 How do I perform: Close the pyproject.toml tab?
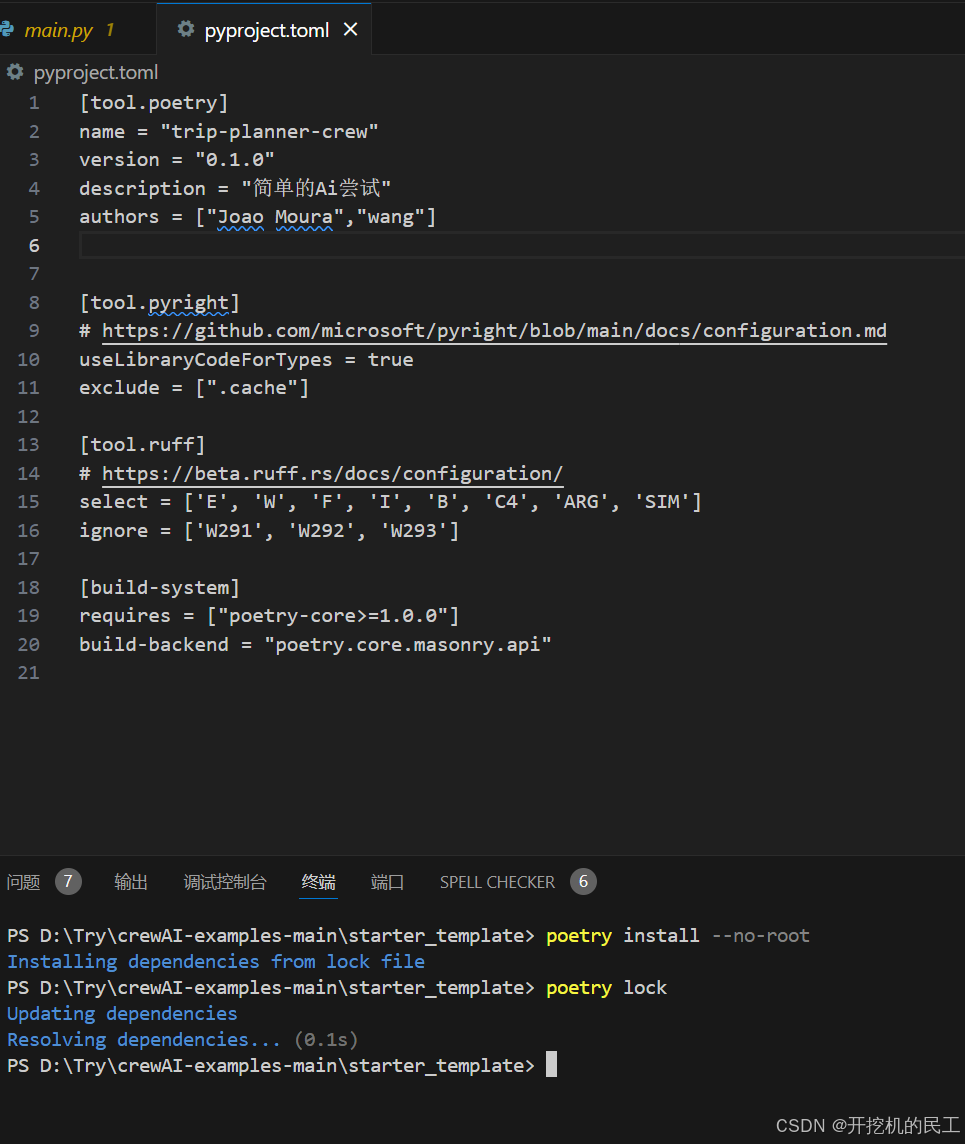[x=351, y=29]
